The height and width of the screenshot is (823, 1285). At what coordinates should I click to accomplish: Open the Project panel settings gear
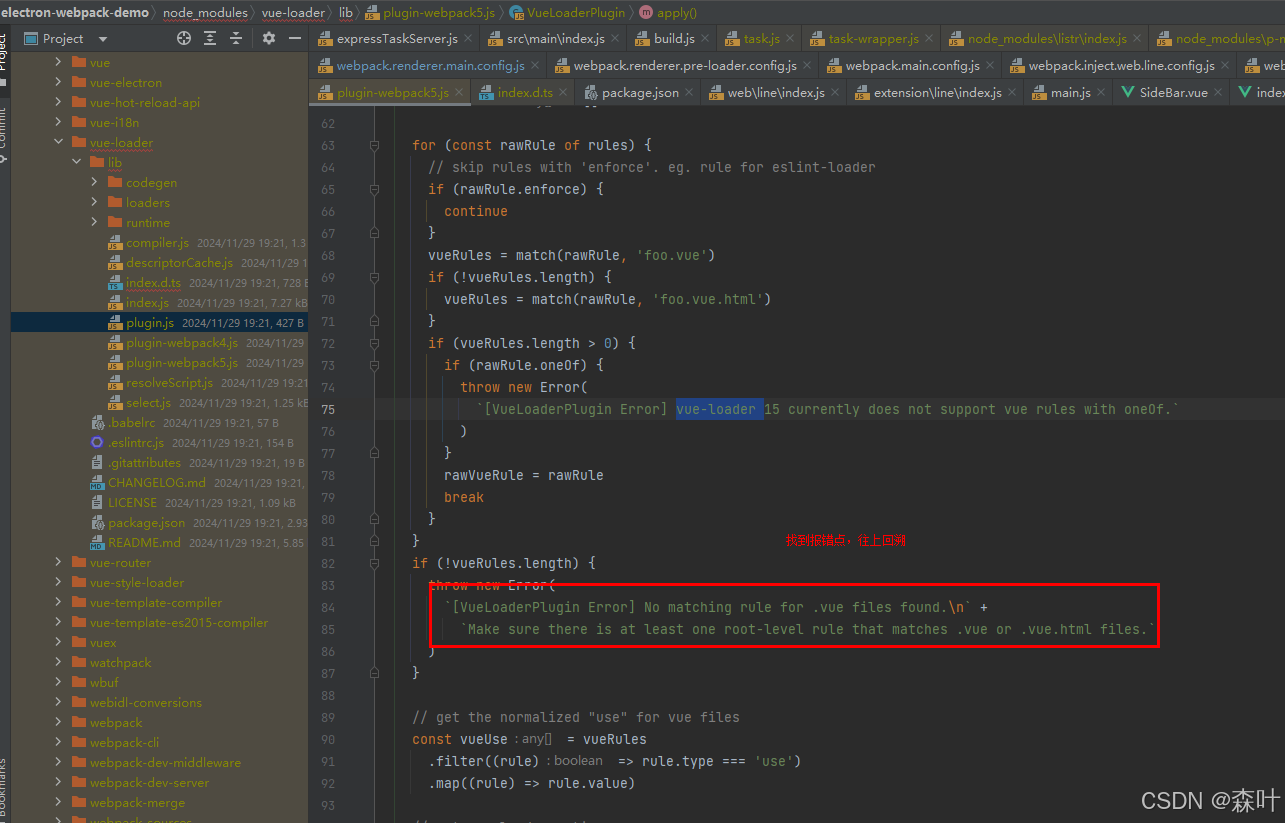tap(268, 38)
